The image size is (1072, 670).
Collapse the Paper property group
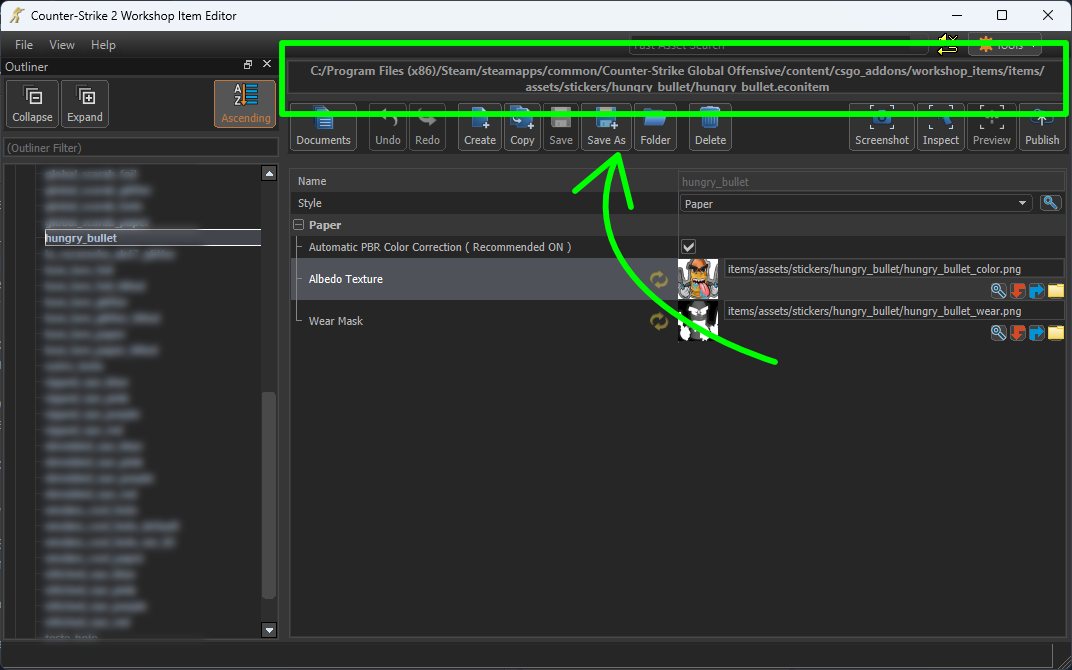click(x=299, y=225)
